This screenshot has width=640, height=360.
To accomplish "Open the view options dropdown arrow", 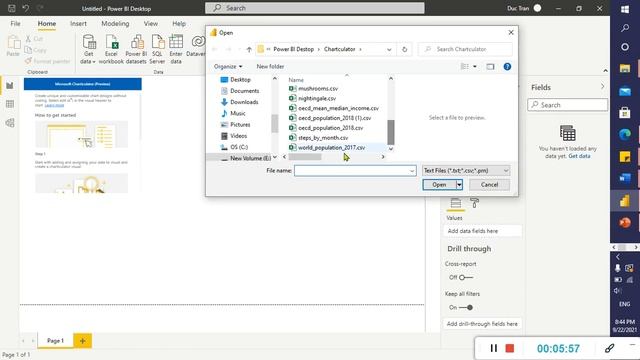I will tap(475, 67).
